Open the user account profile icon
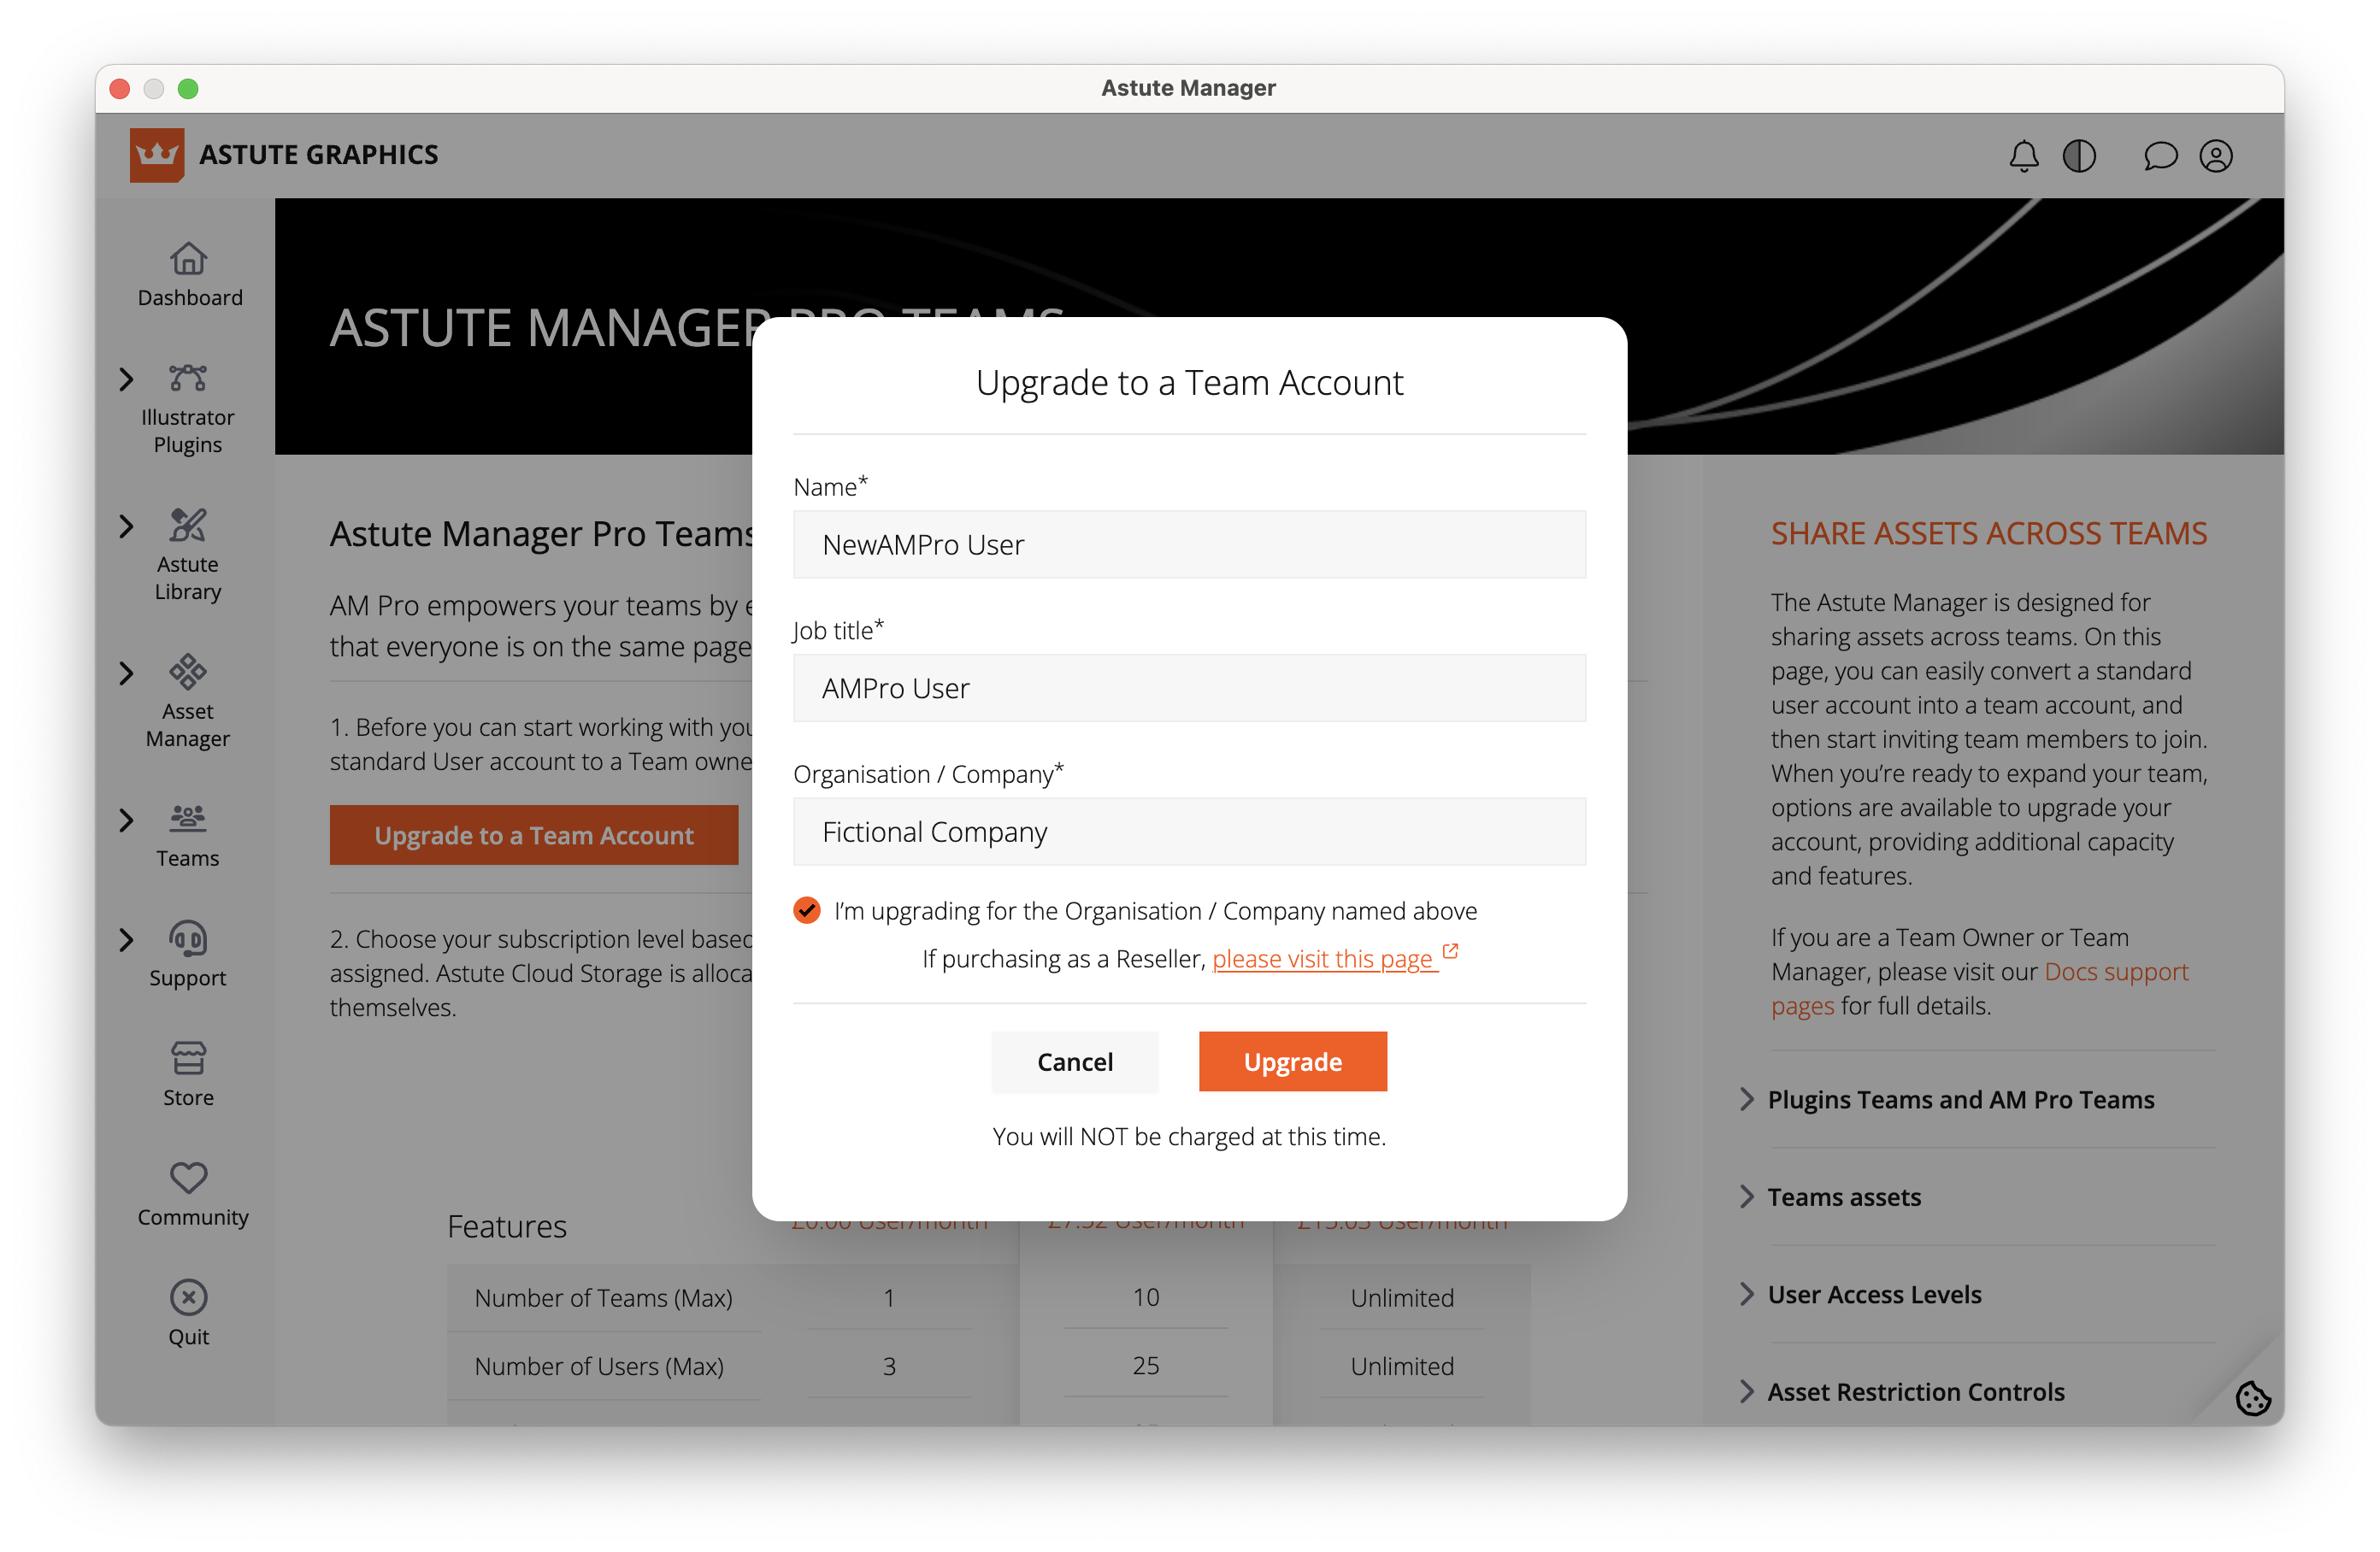This screenshot has width=2380, height=1552. [x=2216, y=156]
